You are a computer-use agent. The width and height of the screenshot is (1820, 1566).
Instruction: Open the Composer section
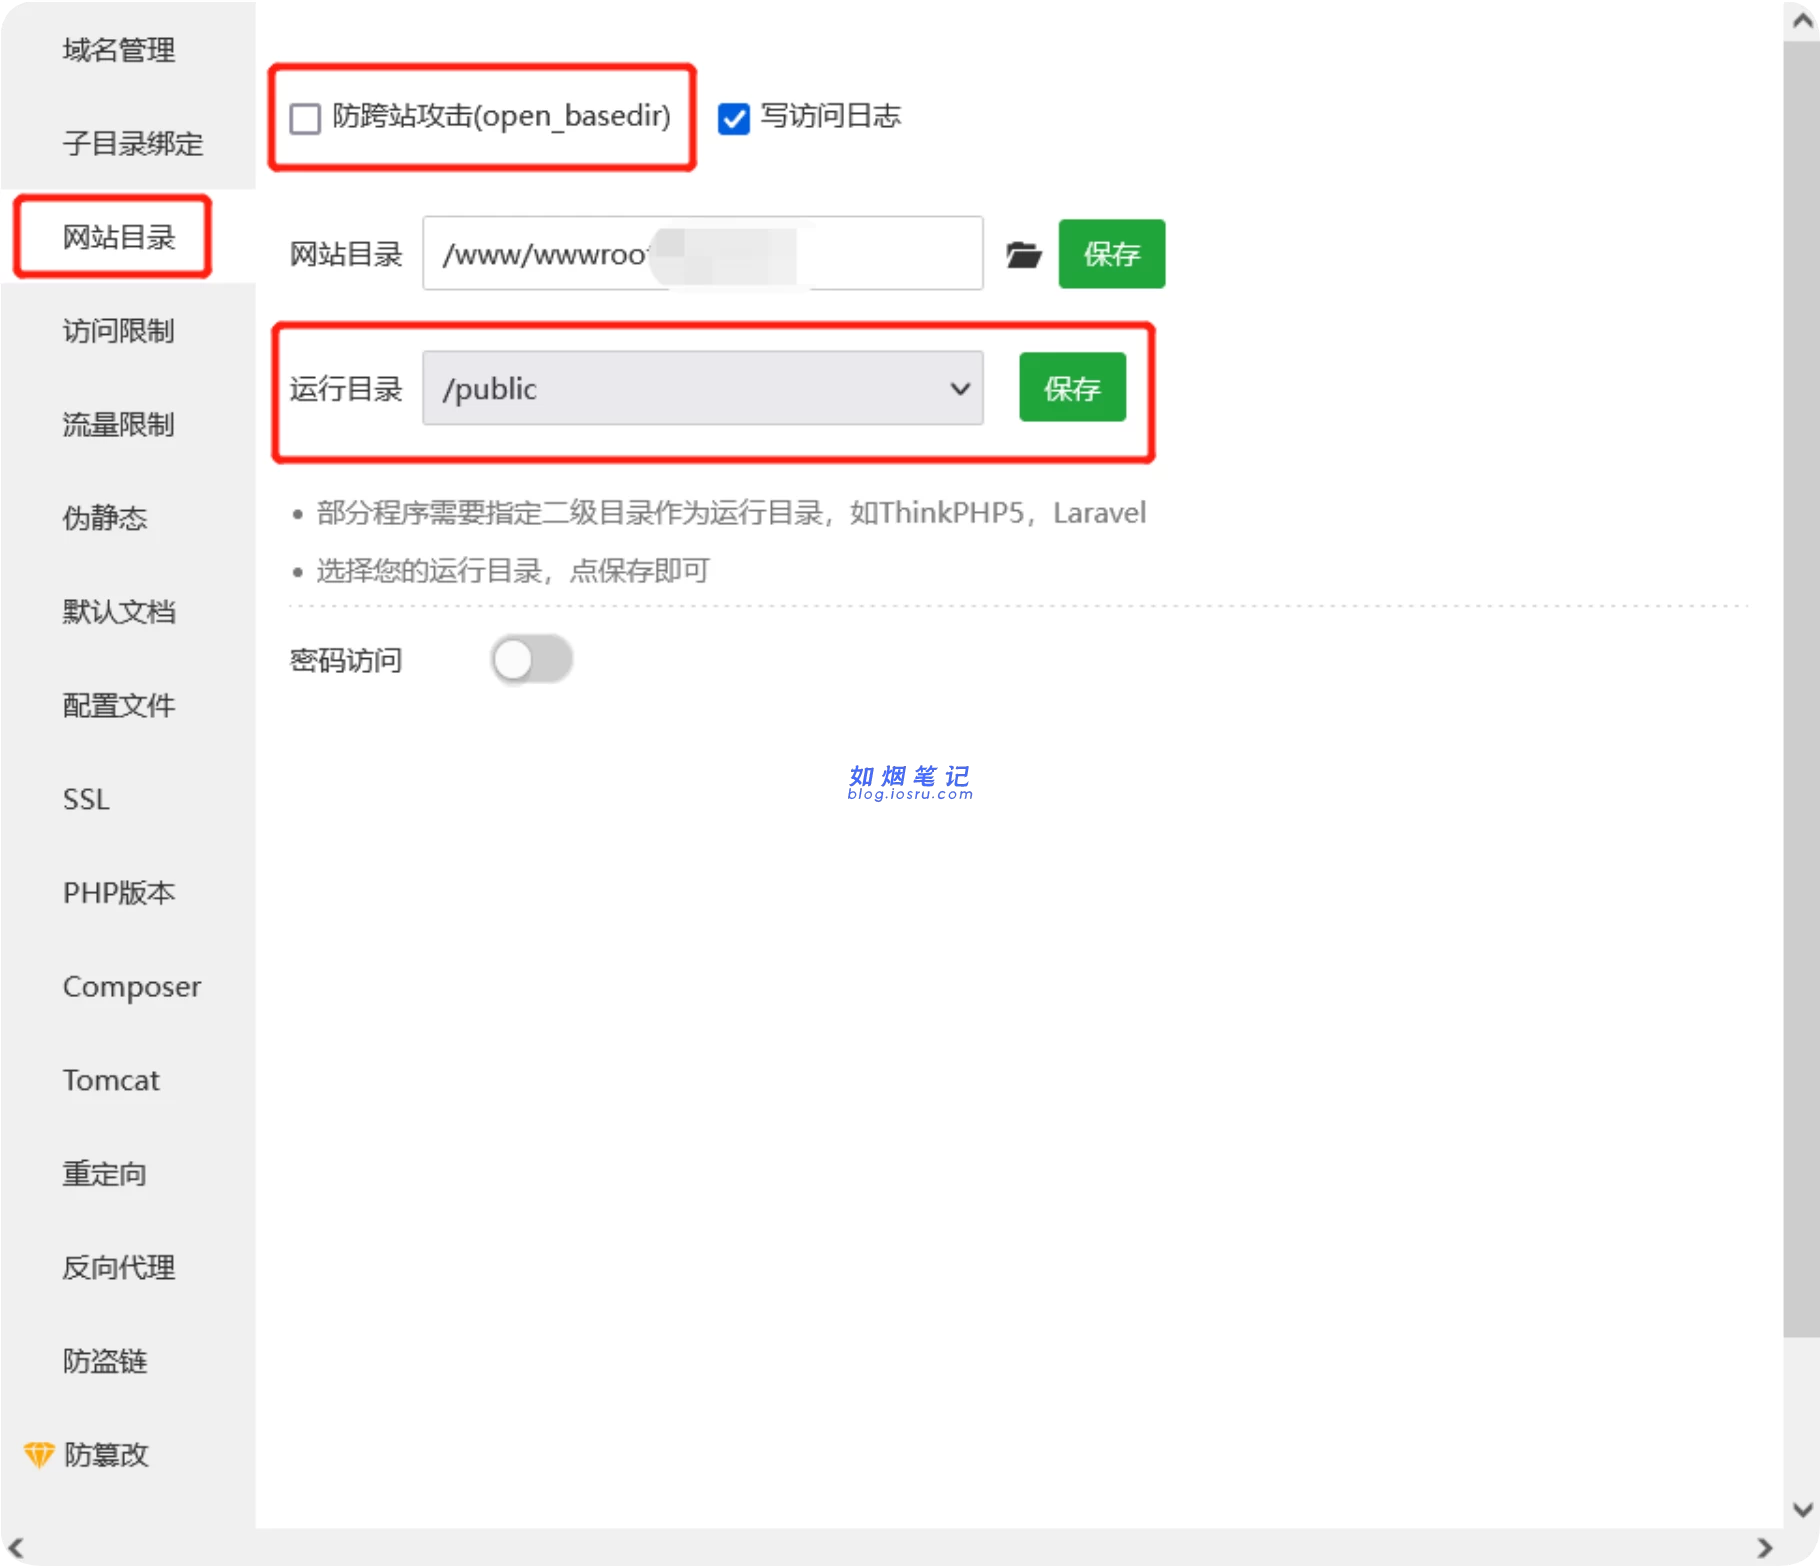coord(132,987)
